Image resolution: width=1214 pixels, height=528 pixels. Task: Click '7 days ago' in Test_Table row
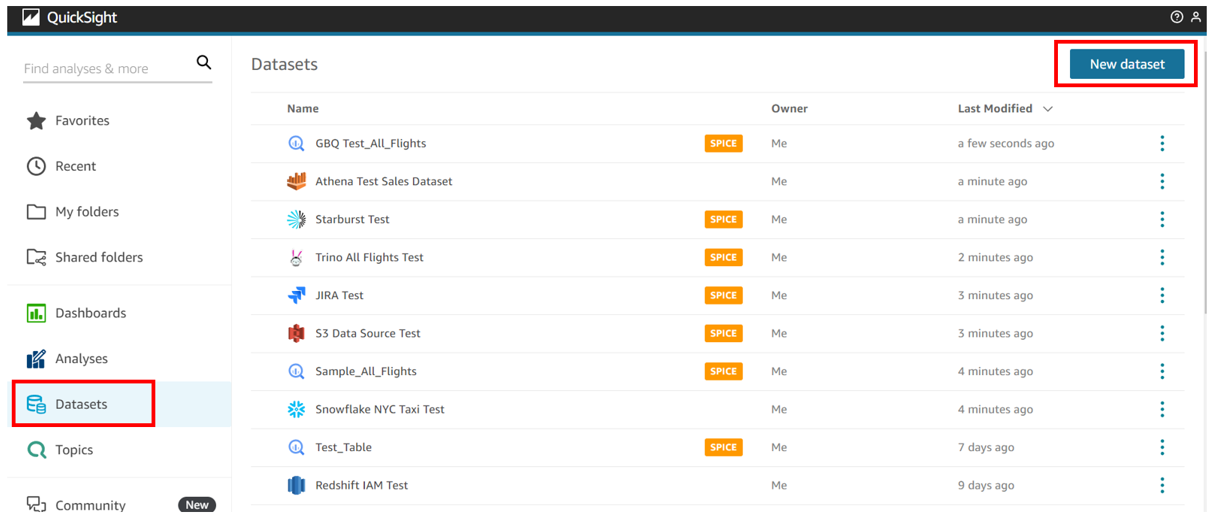[986, 448]
